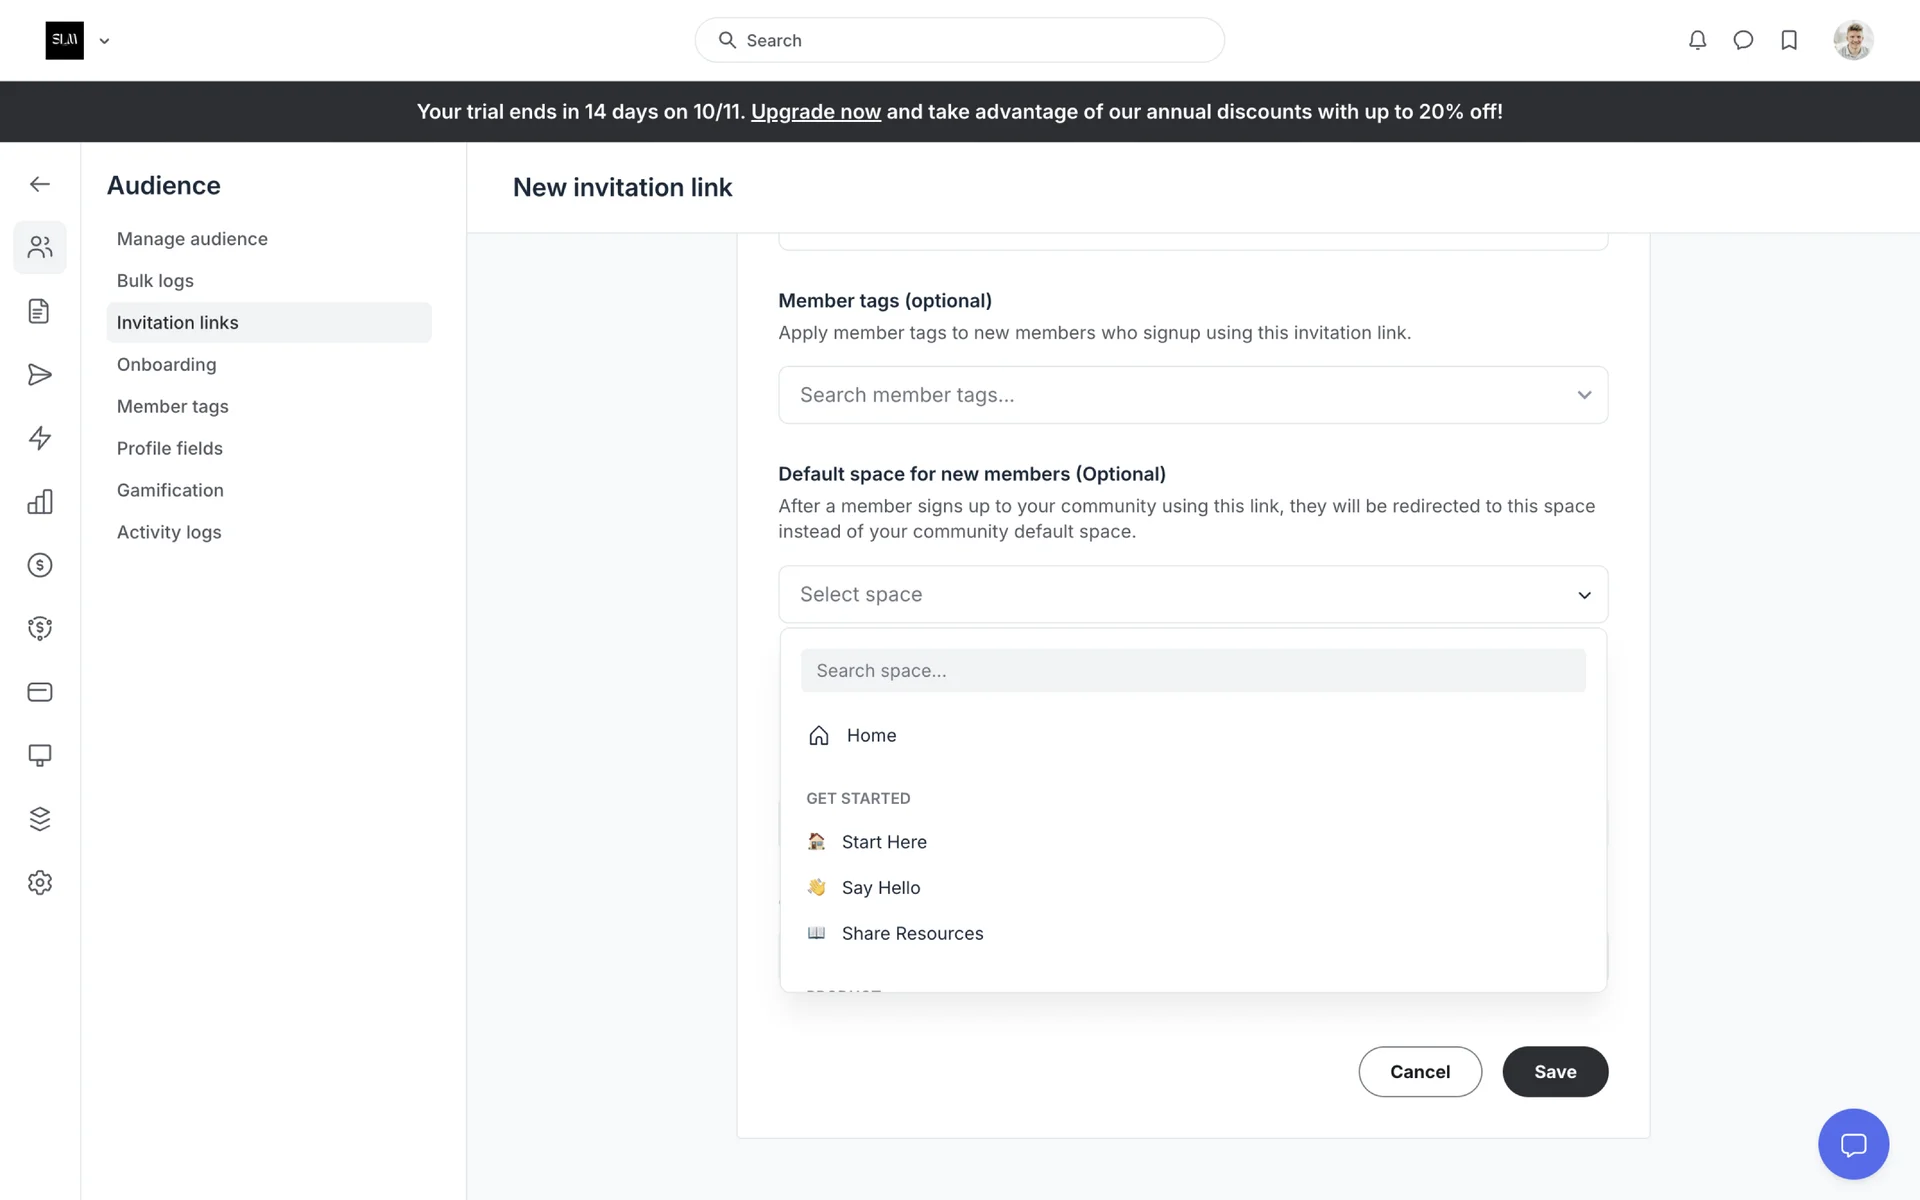Screen dimensions: 1920x1200
Task: Open the settings gear icon in the sidebar
Action: coord(40,882)
